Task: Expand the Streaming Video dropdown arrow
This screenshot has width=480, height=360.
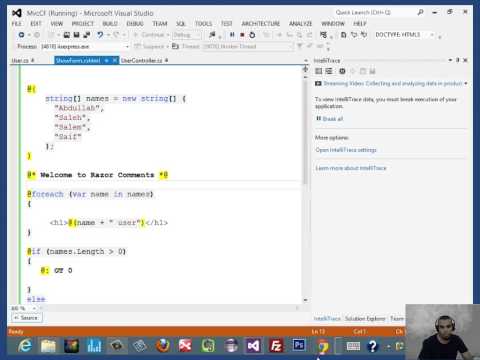Action: (x=466, y=83)
